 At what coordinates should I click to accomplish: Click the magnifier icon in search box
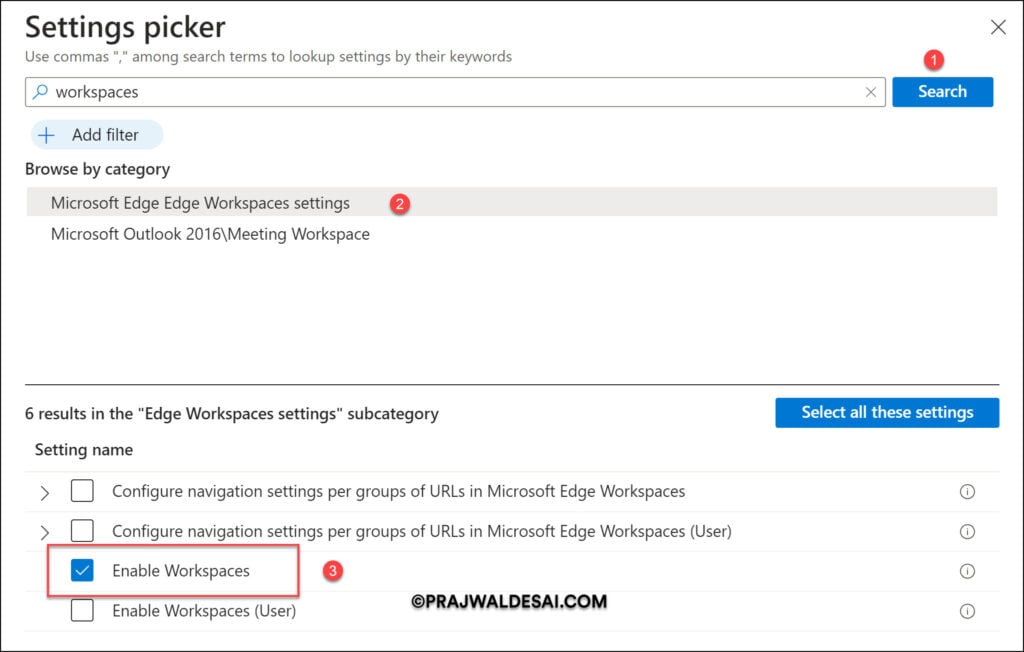point(40,91)
